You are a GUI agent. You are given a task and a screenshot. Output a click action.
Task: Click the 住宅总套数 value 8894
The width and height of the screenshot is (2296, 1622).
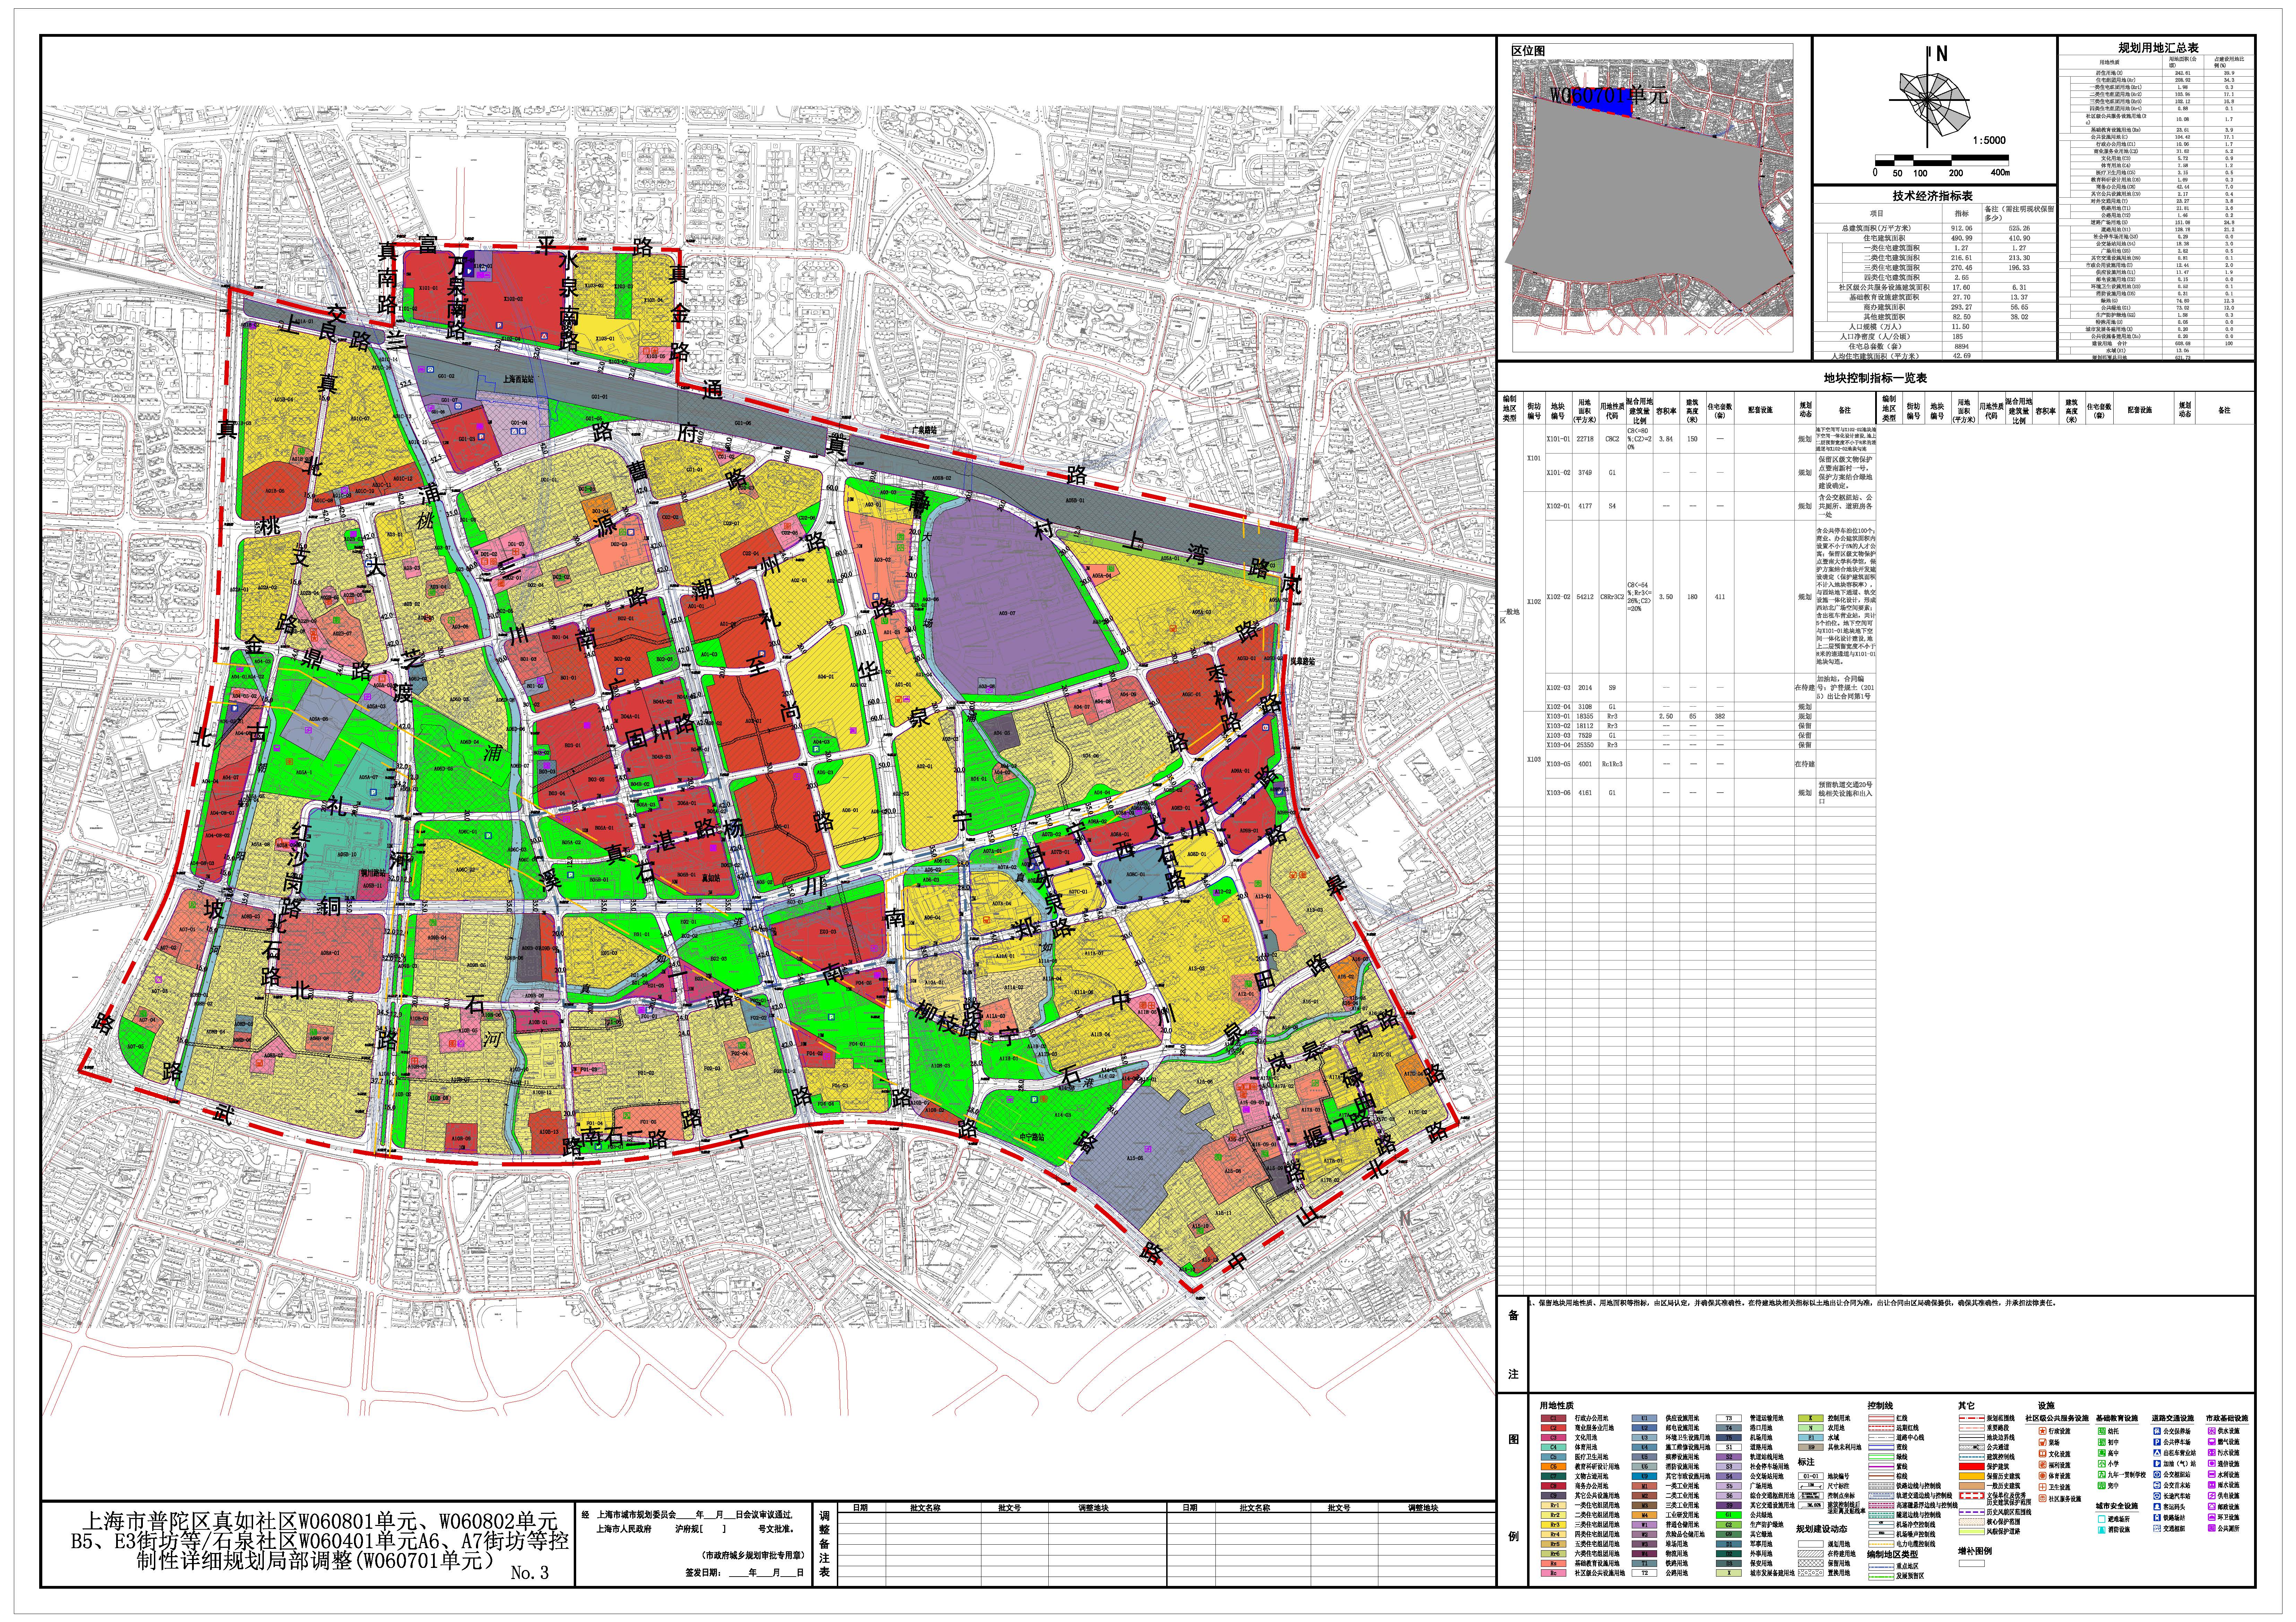click(1962, 346)
